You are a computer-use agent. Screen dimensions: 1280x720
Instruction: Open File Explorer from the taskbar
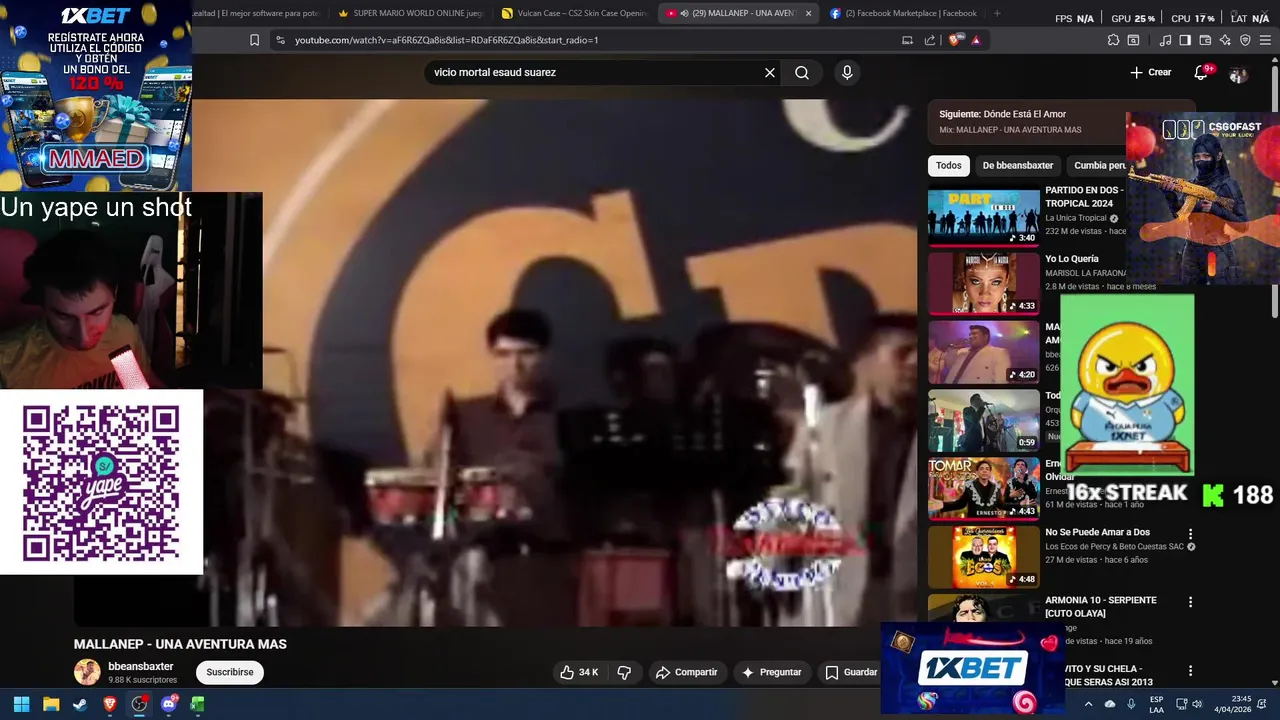coord(51,704)
